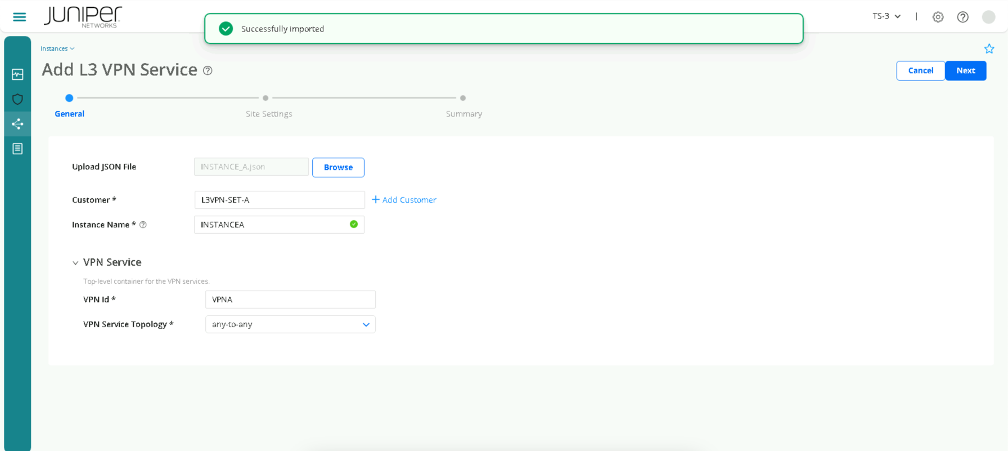
Task: Click the 'Upload JSON File' label
Action: [x=104, y=167]
